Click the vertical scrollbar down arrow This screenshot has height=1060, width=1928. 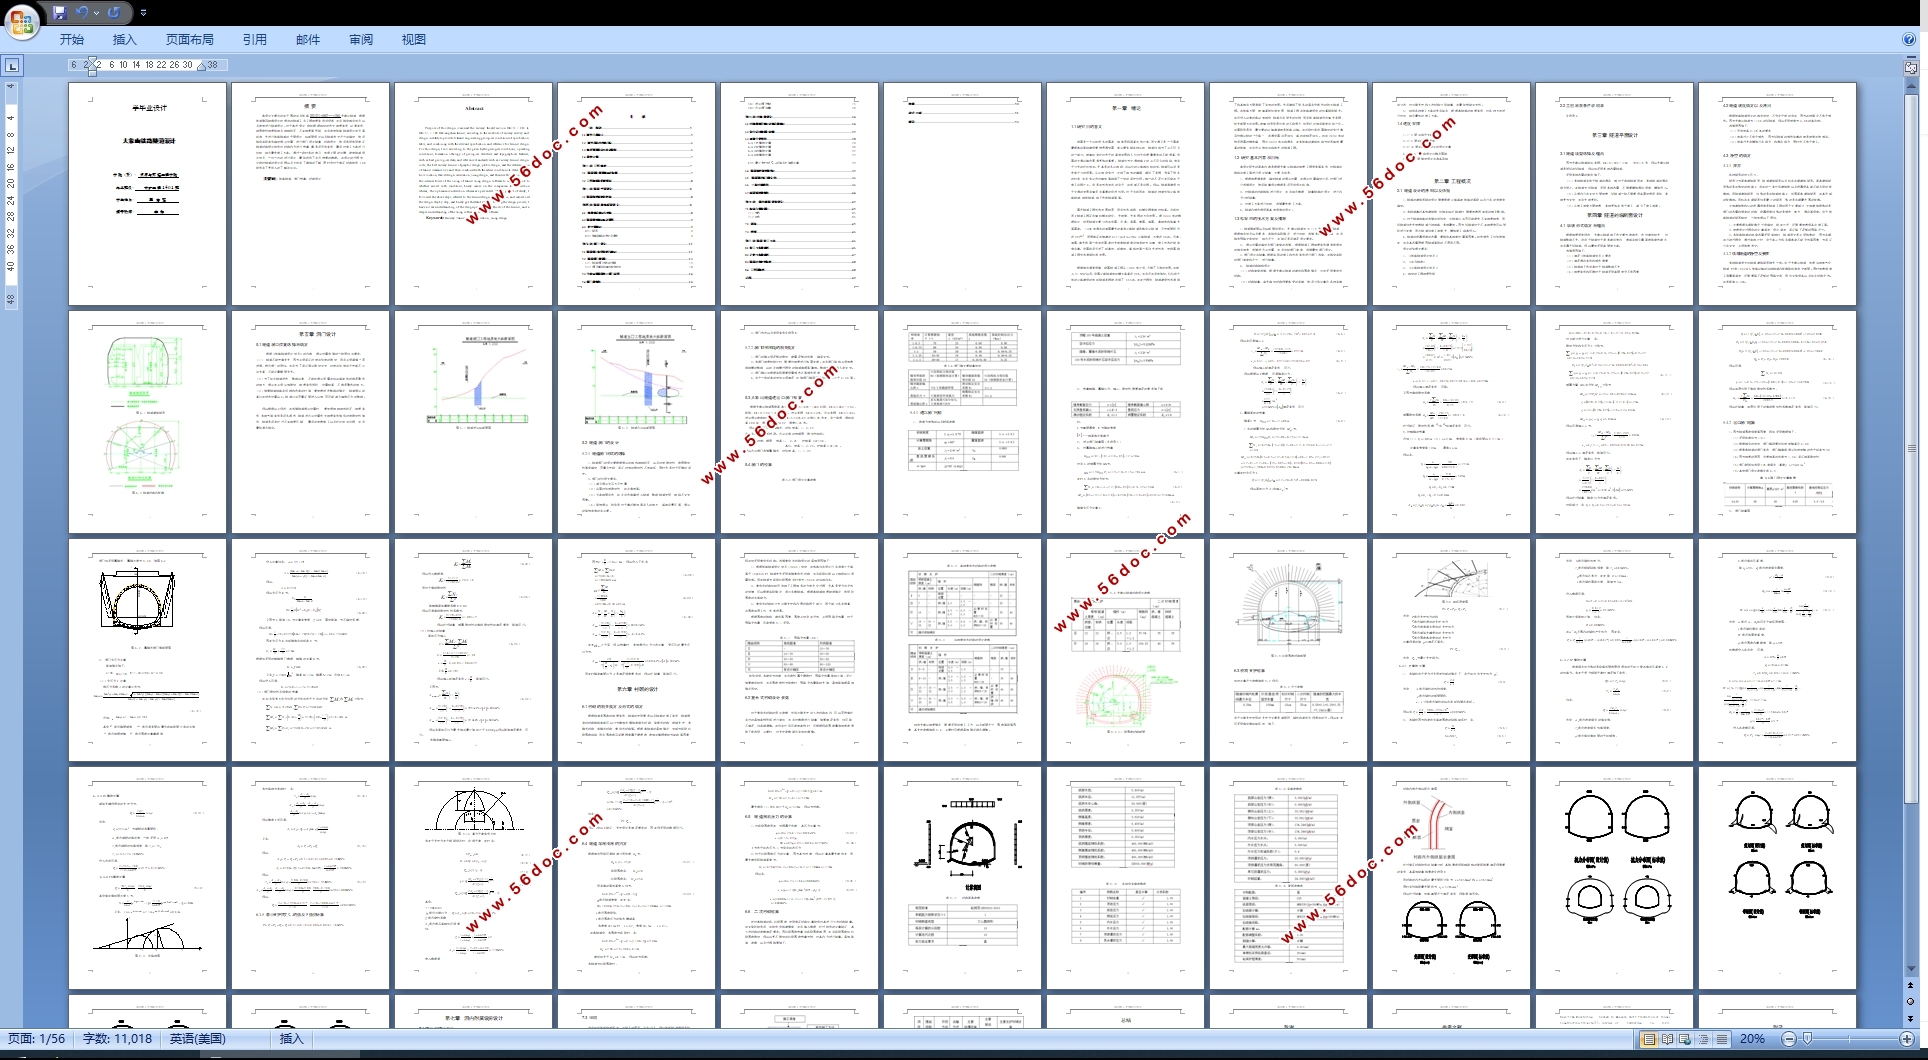1911,968
